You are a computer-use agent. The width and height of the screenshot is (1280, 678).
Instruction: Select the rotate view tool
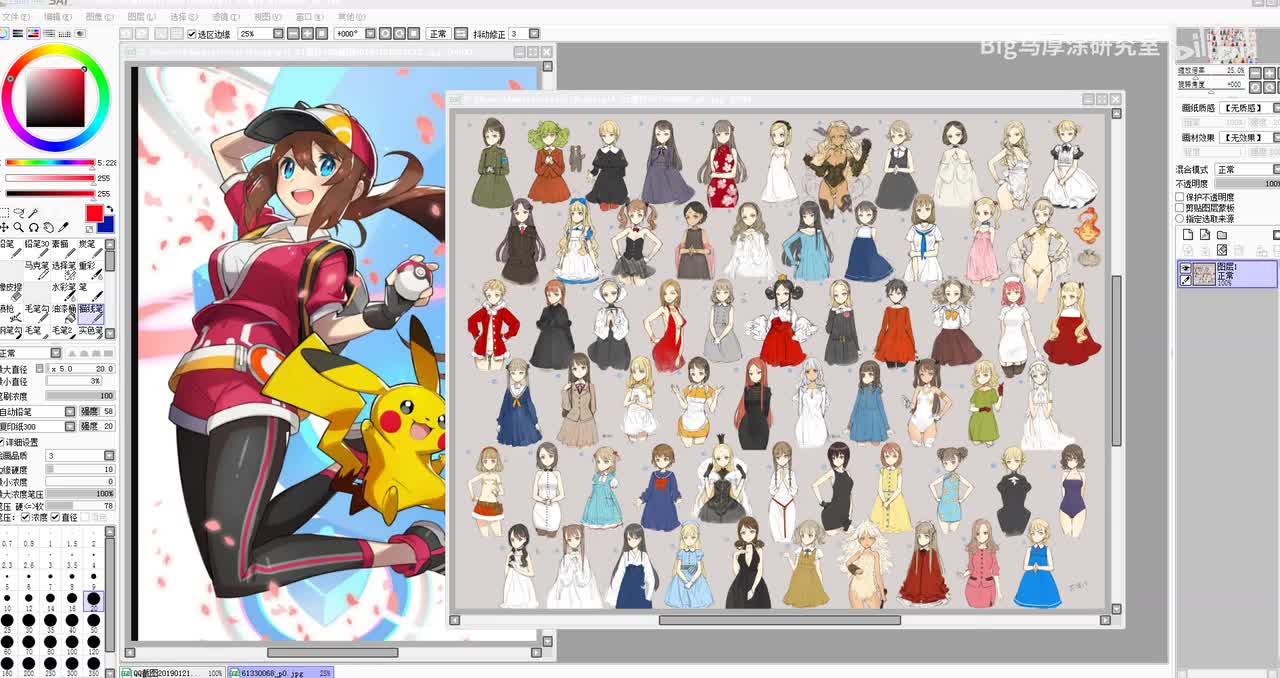pyautogui.click(x=33, y=227)
